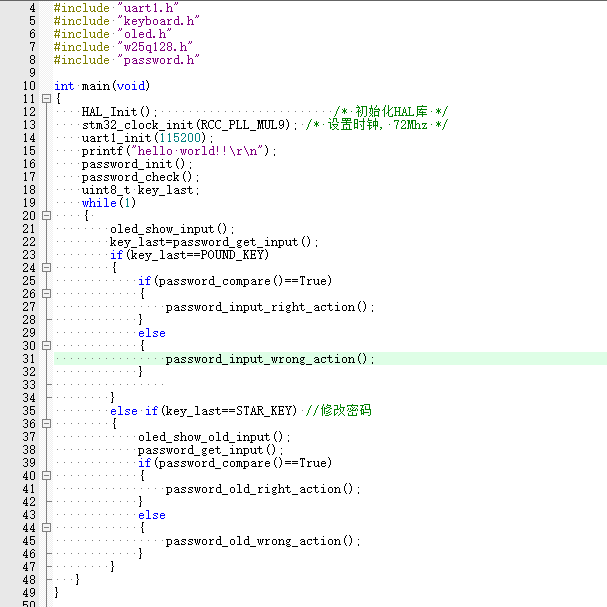The image size is (607, 607).
Task: Click on 设置时钟, 72Mhz comment
Action: click(x=377, y=125)
